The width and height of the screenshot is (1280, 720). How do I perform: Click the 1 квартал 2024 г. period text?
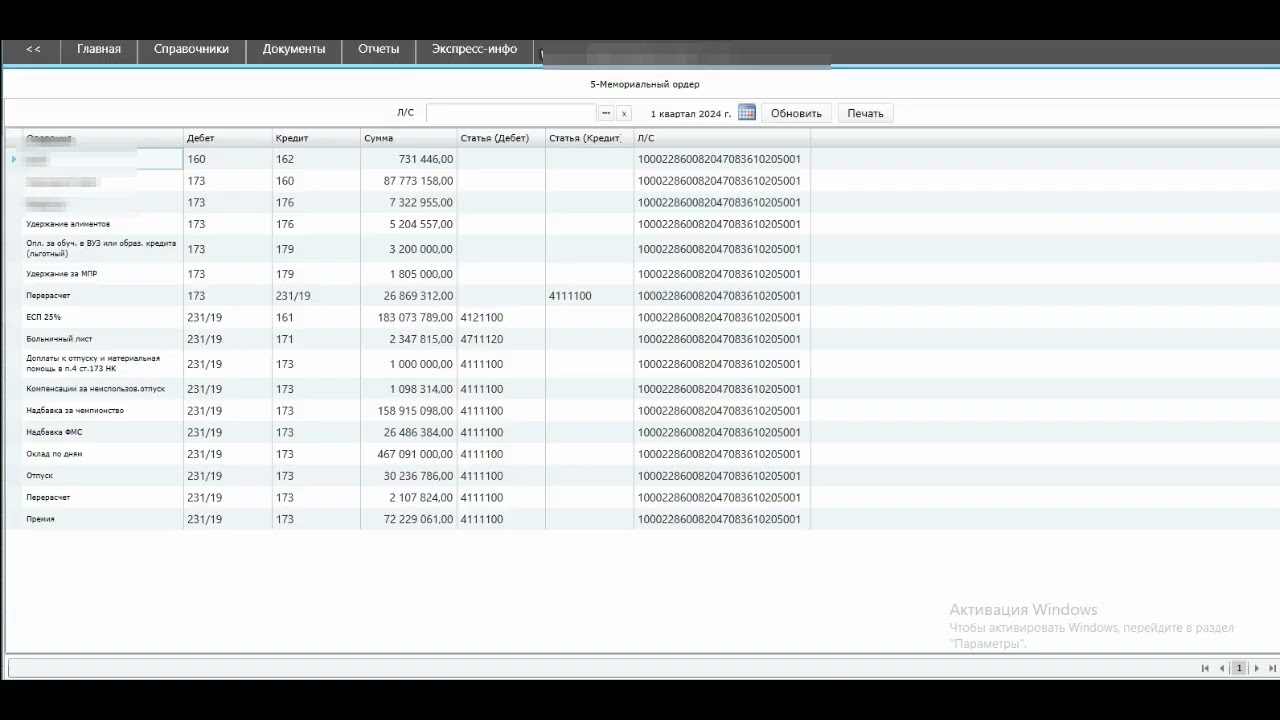point(691,114)
